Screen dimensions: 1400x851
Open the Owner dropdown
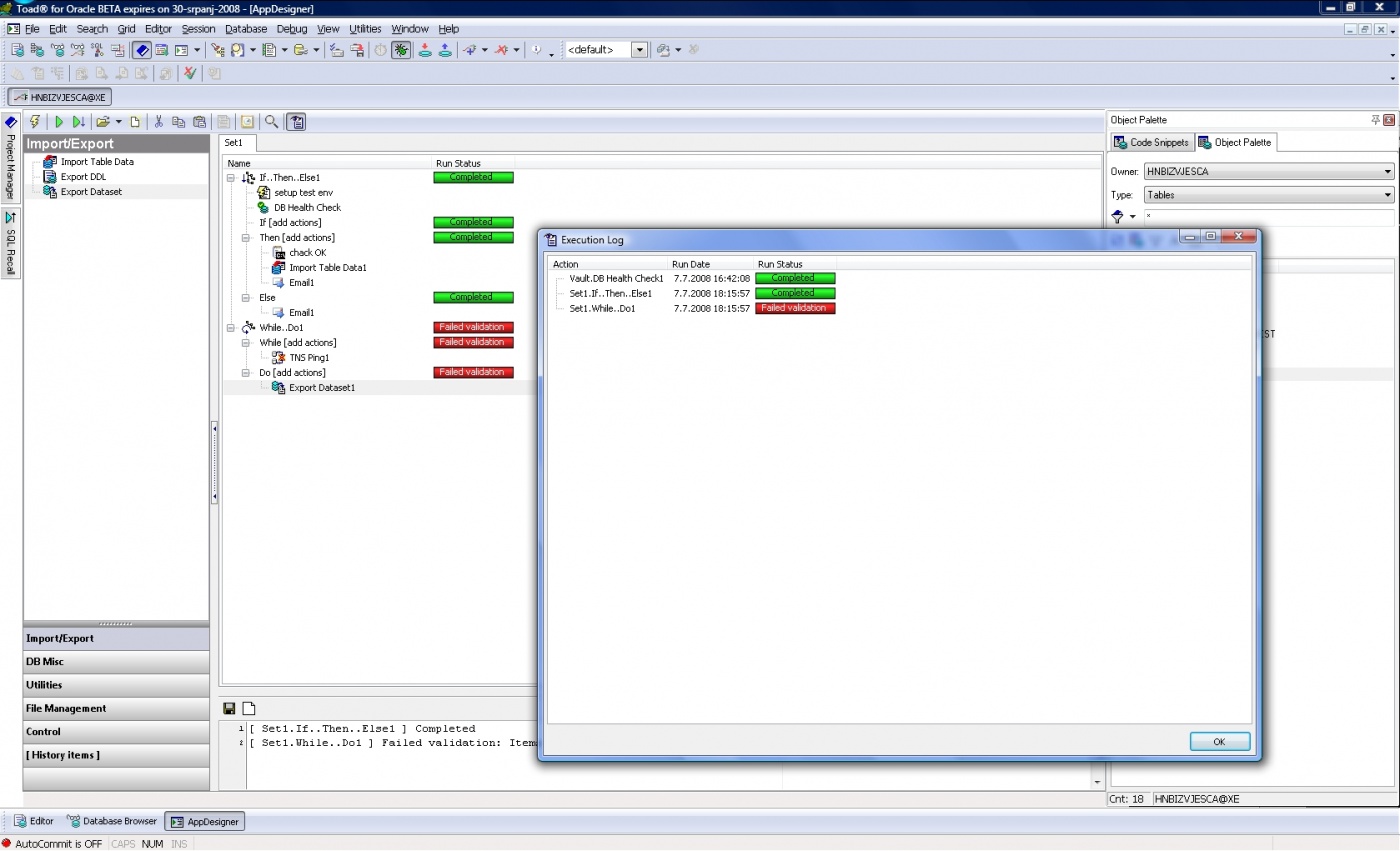coord(1387,171)
